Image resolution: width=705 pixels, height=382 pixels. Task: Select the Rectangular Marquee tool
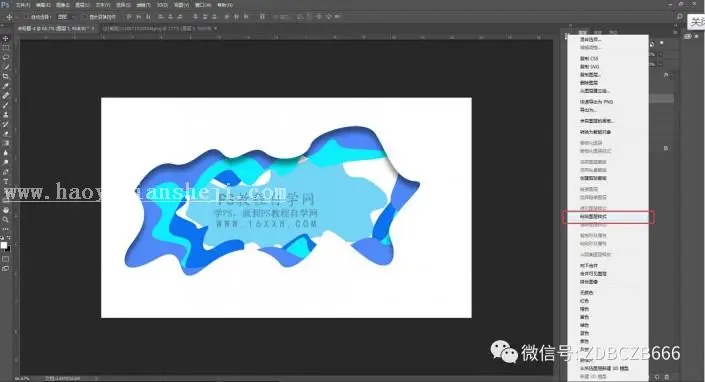tap(5, 48)
